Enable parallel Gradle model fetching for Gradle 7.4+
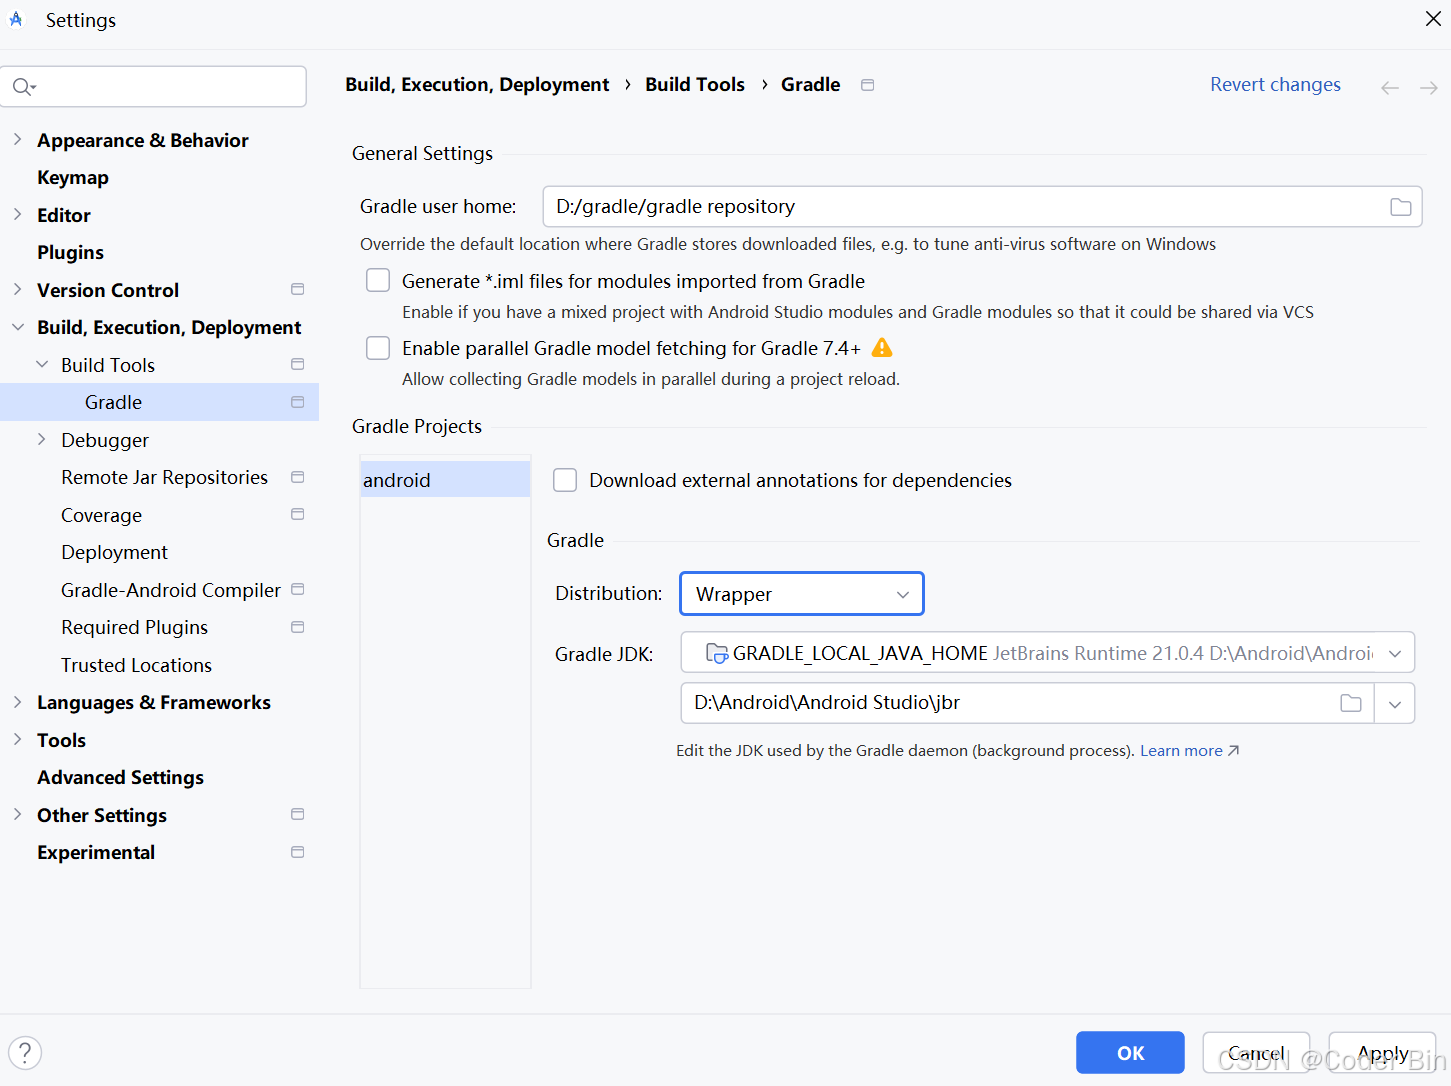The image size is (1451, 1086). 378,347
